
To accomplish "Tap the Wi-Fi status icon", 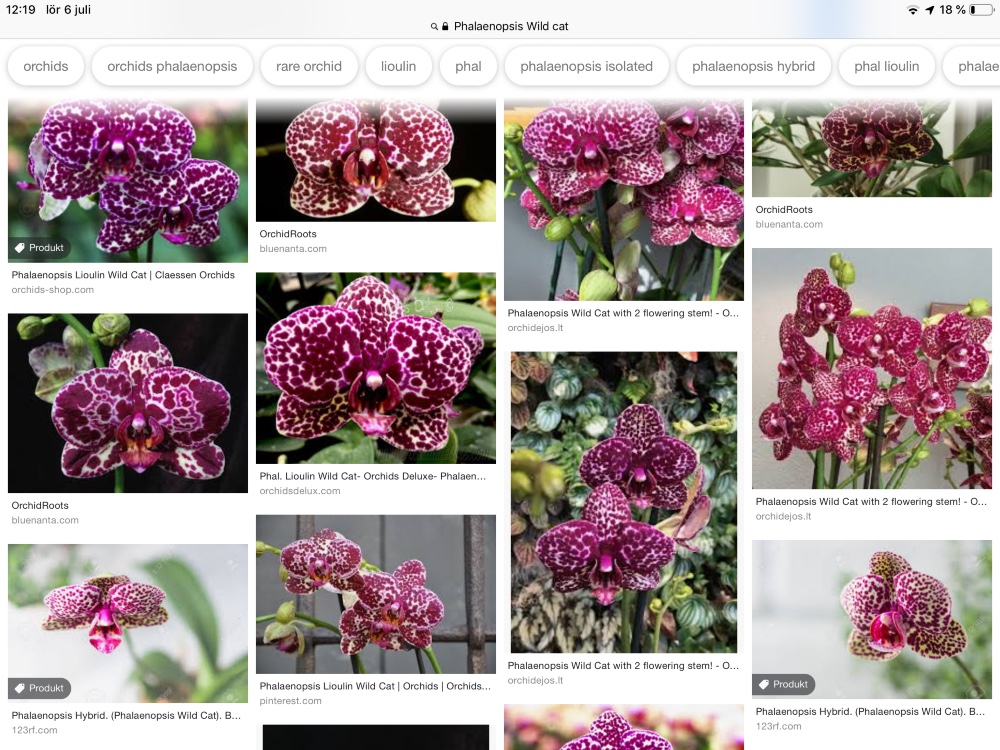I will 912,10.
